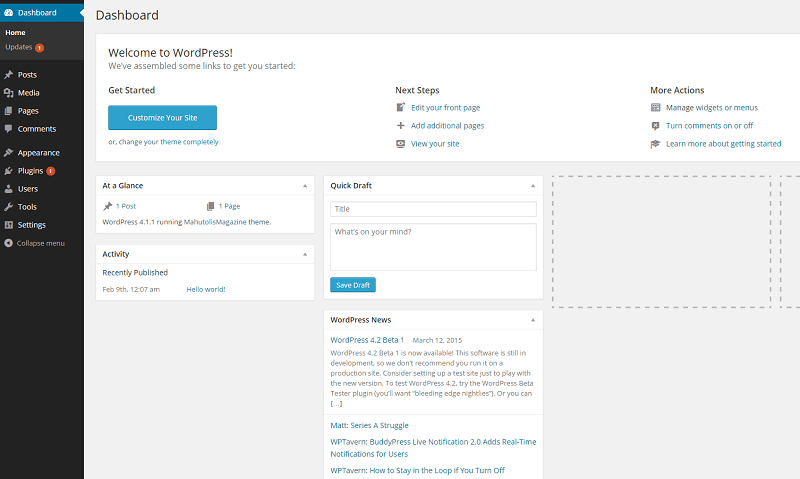Open the Hello world! post link
The image size is (800, 479).
[x=206, y=289]
